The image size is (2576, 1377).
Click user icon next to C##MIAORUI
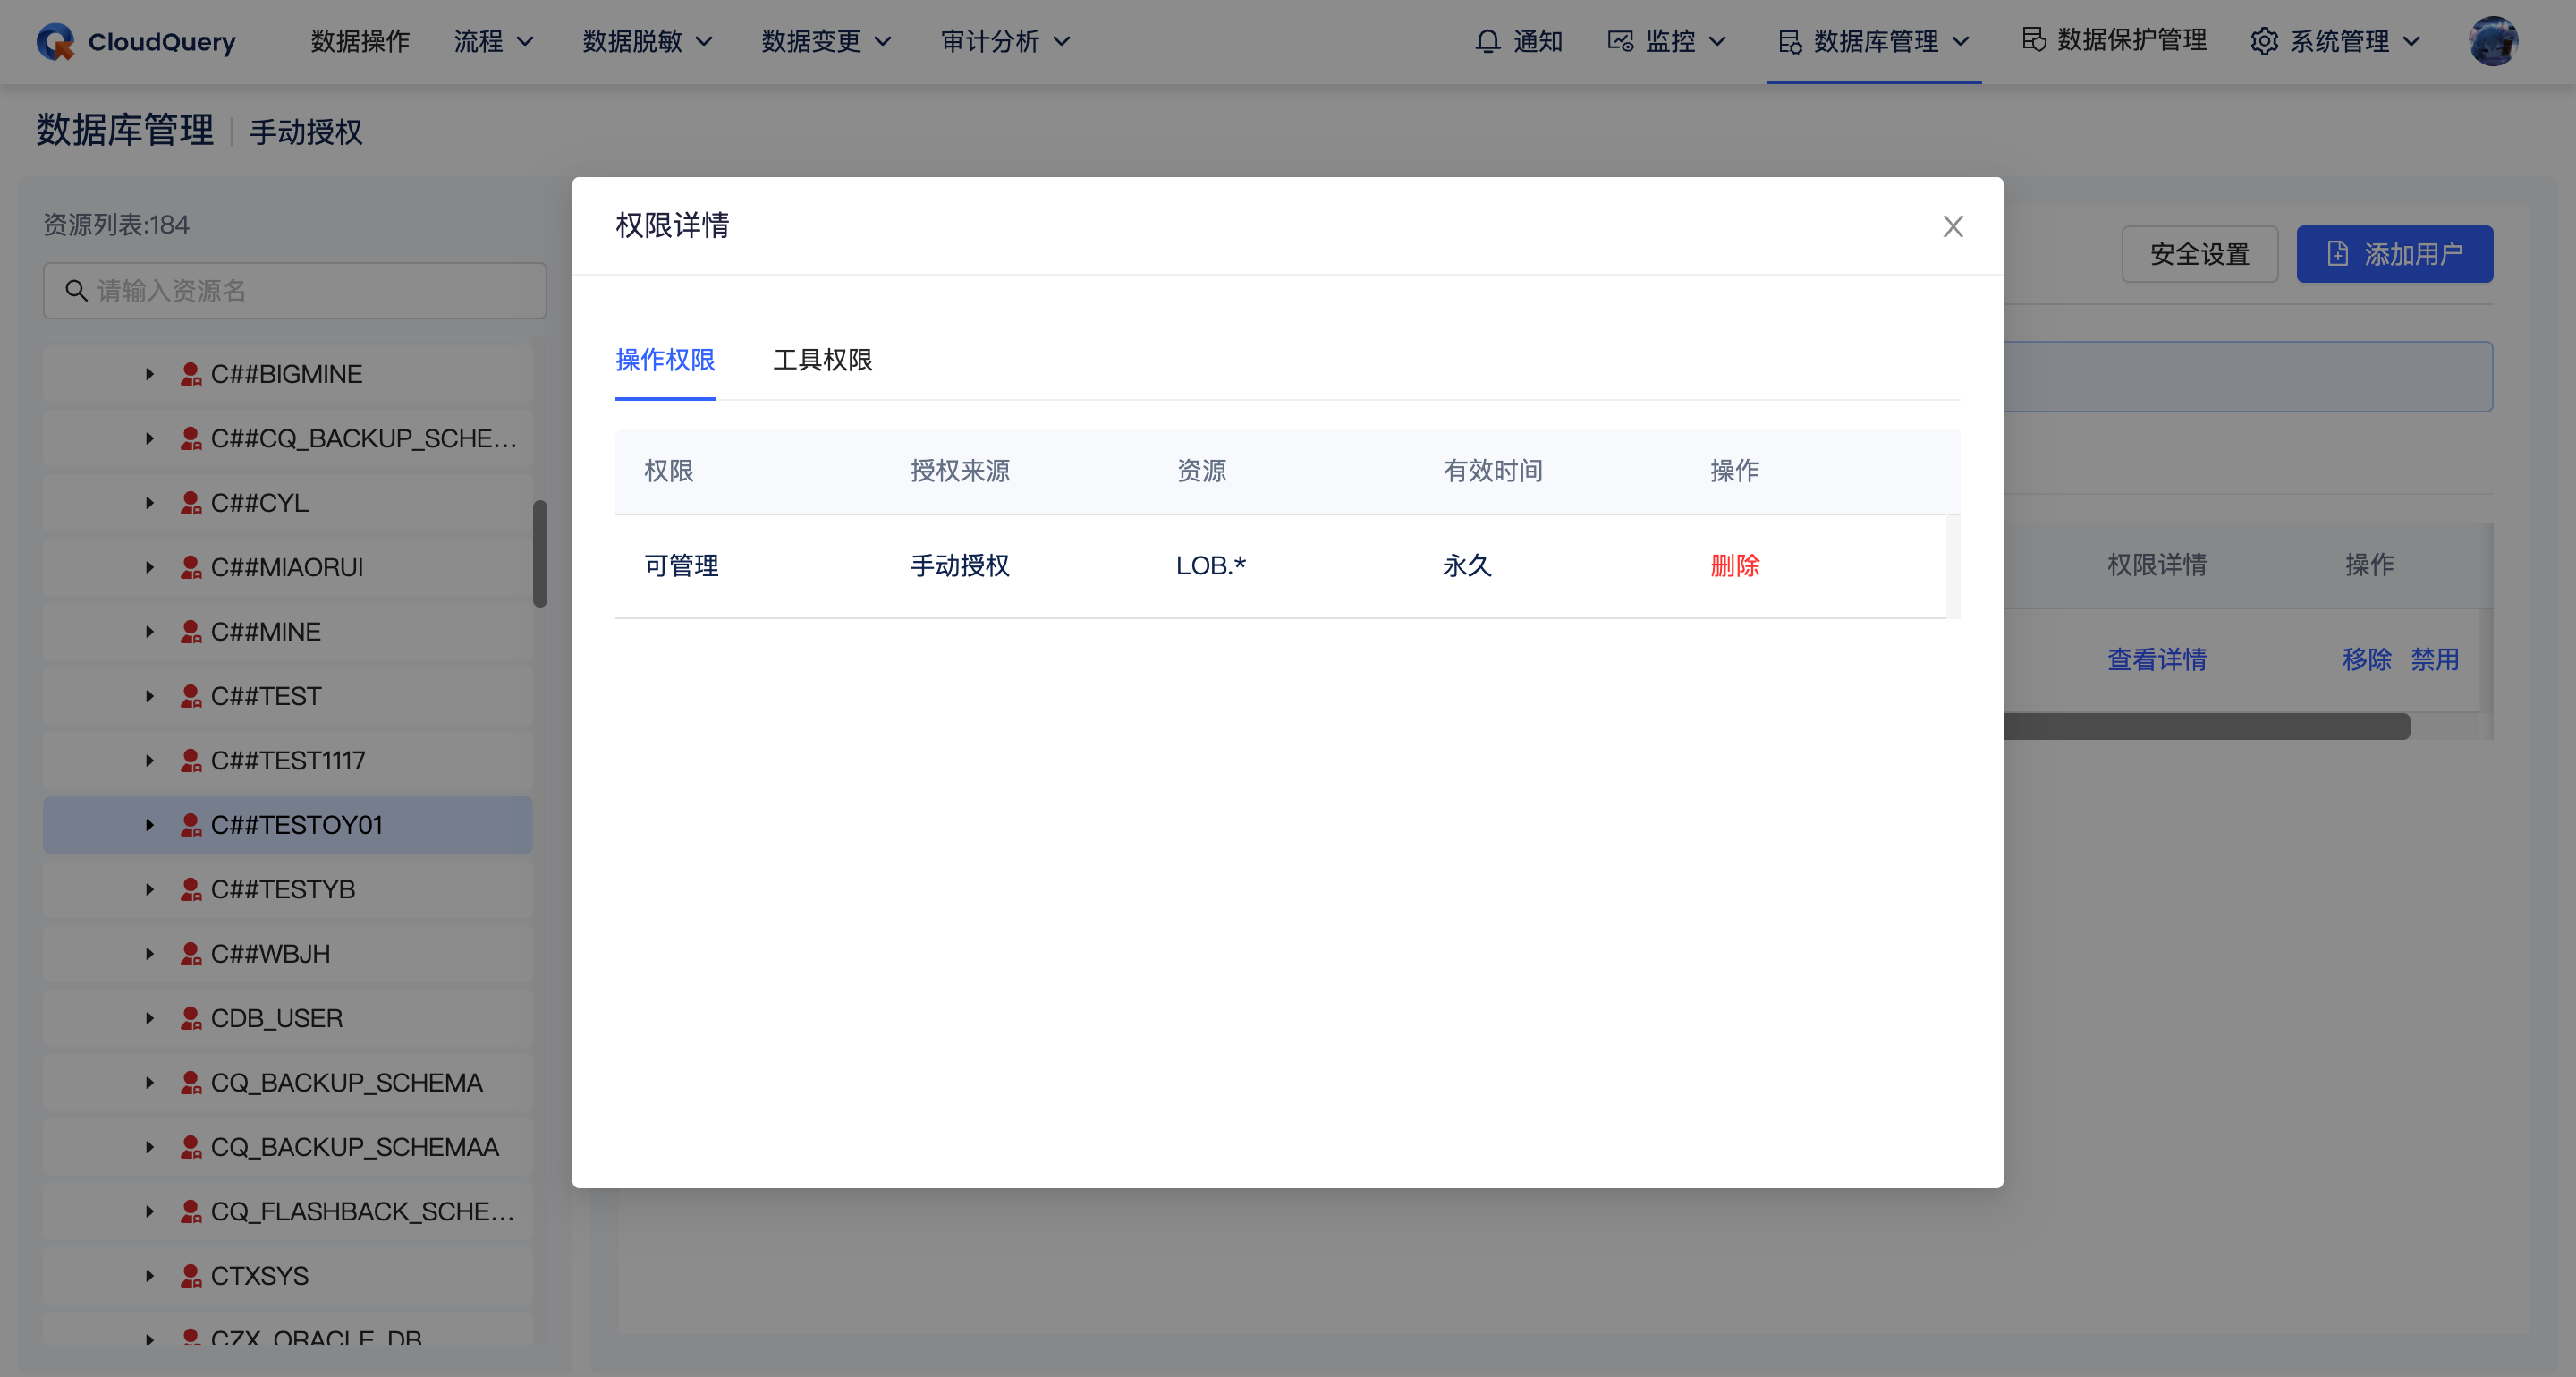190,567
